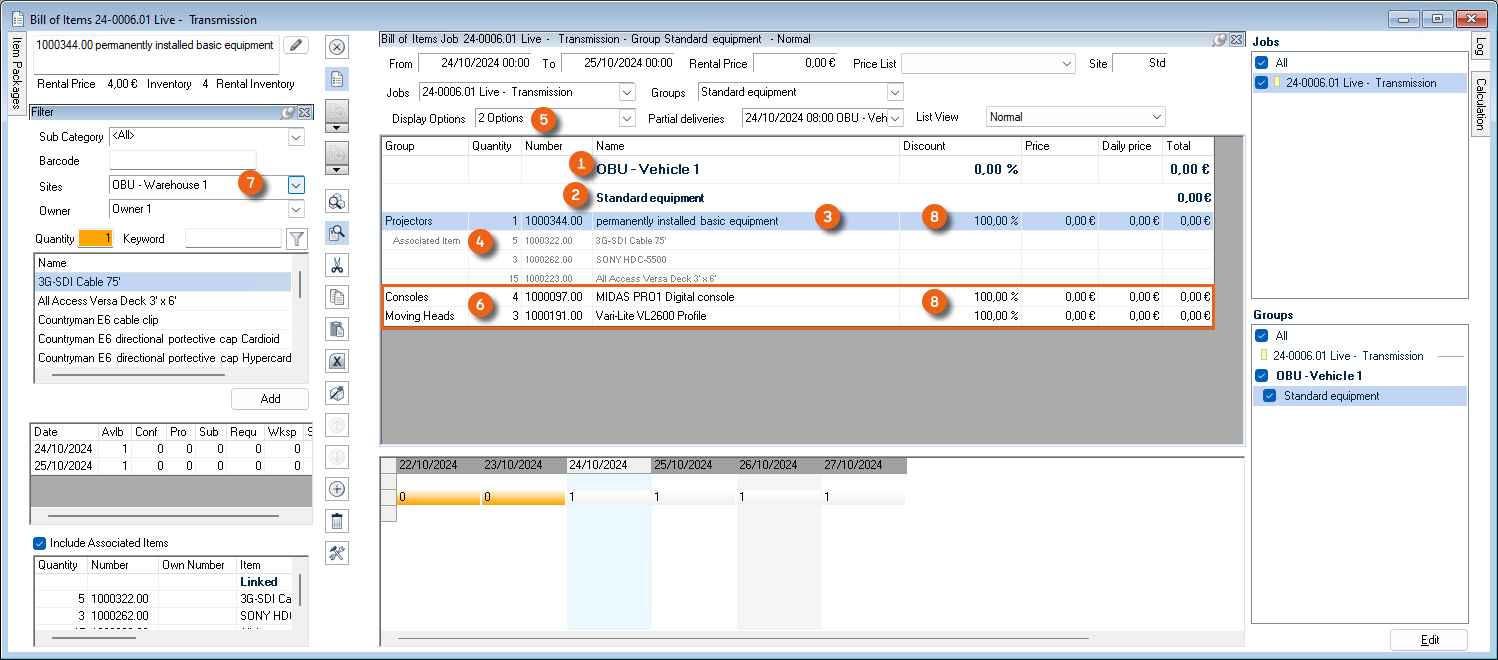Click the trash can delete icon

pos(337,521)
